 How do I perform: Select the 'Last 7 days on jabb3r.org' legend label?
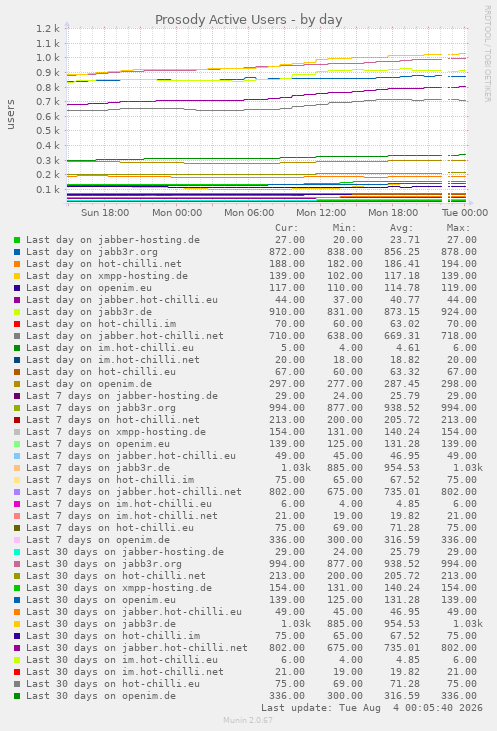[101, 408]
